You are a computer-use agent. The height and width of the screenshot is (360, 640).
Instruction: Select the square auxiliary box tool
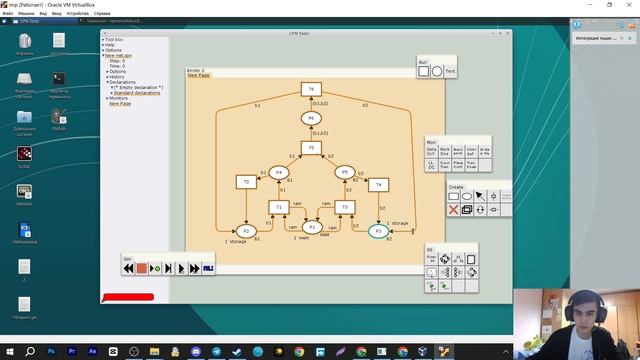424,71
